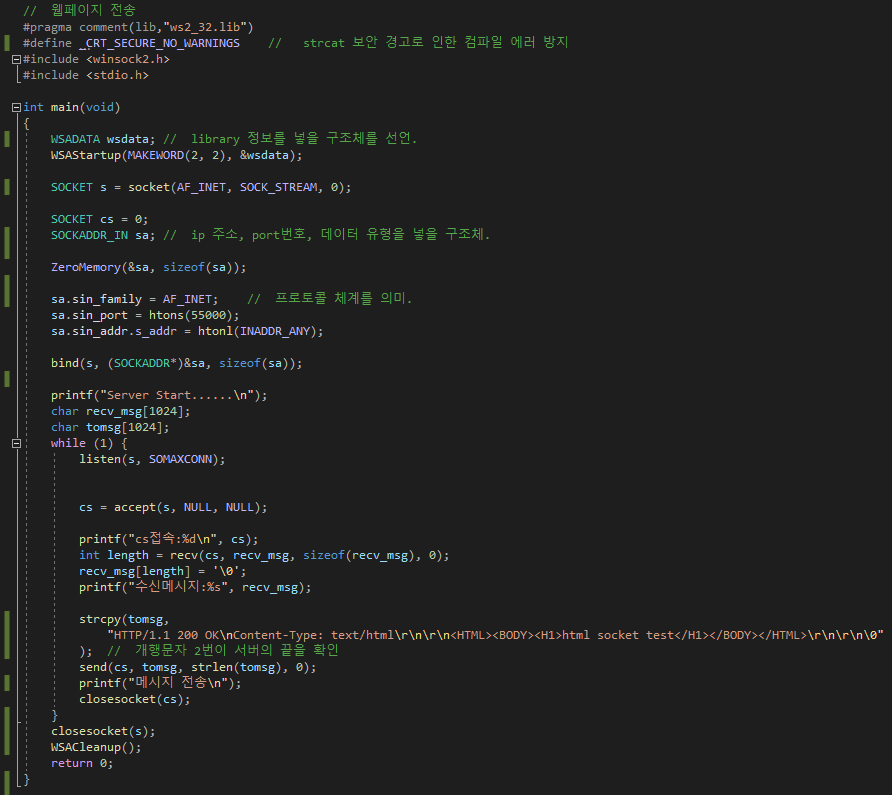Click the return 0; statement
Screen dimensions: 892x795
(82, 763)
